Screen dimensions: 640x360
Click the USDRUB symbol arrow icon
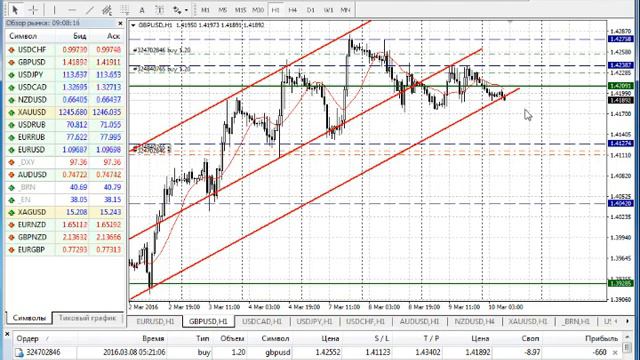11,125
